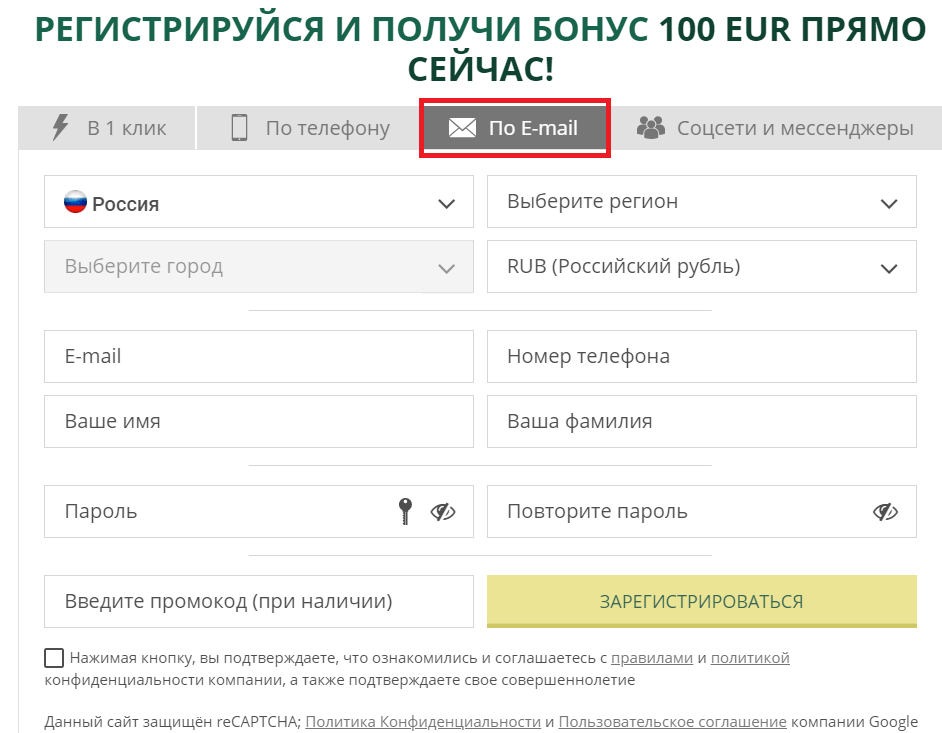Switch to the По телефону tab
The width and height of the screenshot is (942, 733).
[x=309, y=127]
